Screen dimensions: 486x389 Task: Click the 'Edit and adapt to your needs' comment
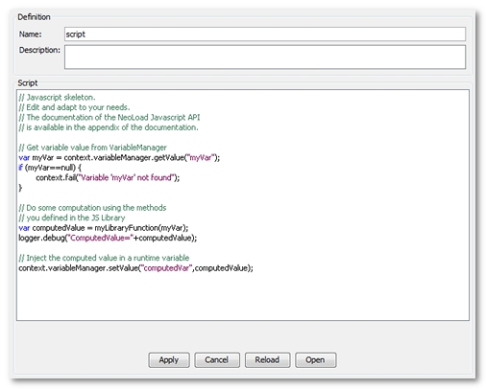pyautogui.click(x=74, y=107)
